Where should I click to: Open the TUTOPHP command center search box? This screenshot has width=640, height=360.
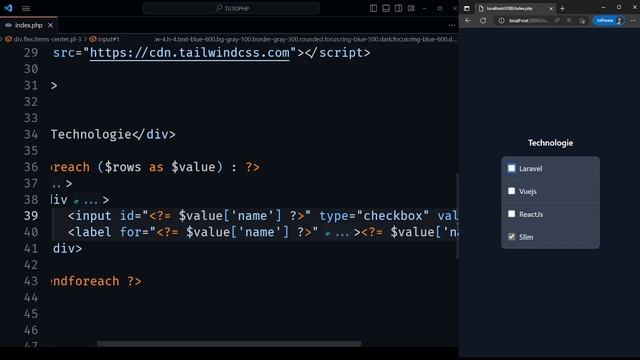tap(231, 8)
